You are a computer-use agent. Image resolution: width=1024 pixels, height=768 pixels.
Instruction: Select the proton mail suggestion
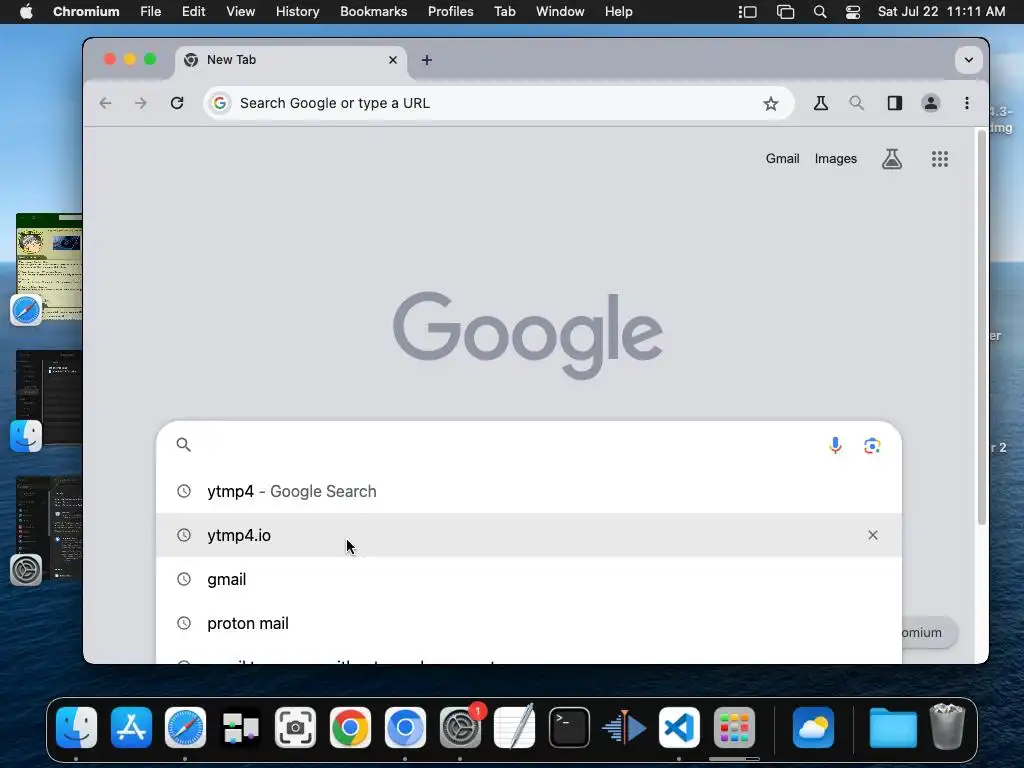pos(529,623)
